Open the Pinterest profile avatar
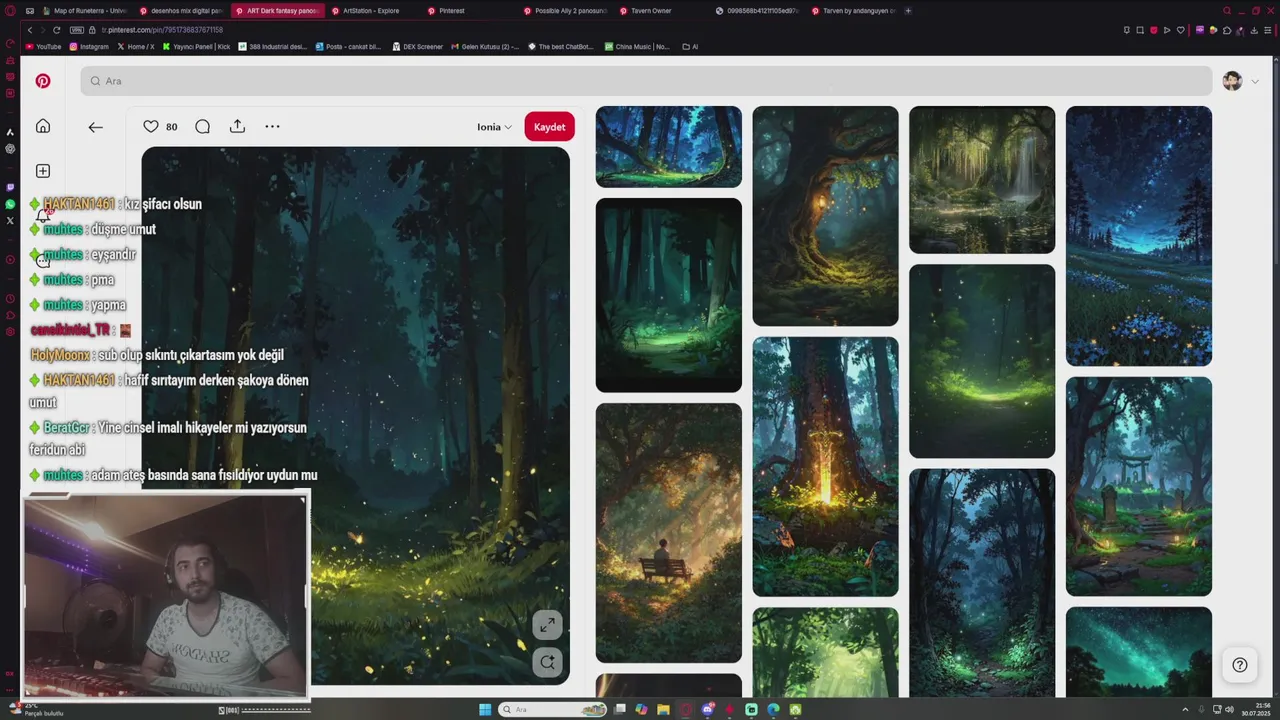The image size is (1280, 720). click(x=1232, y=81)
